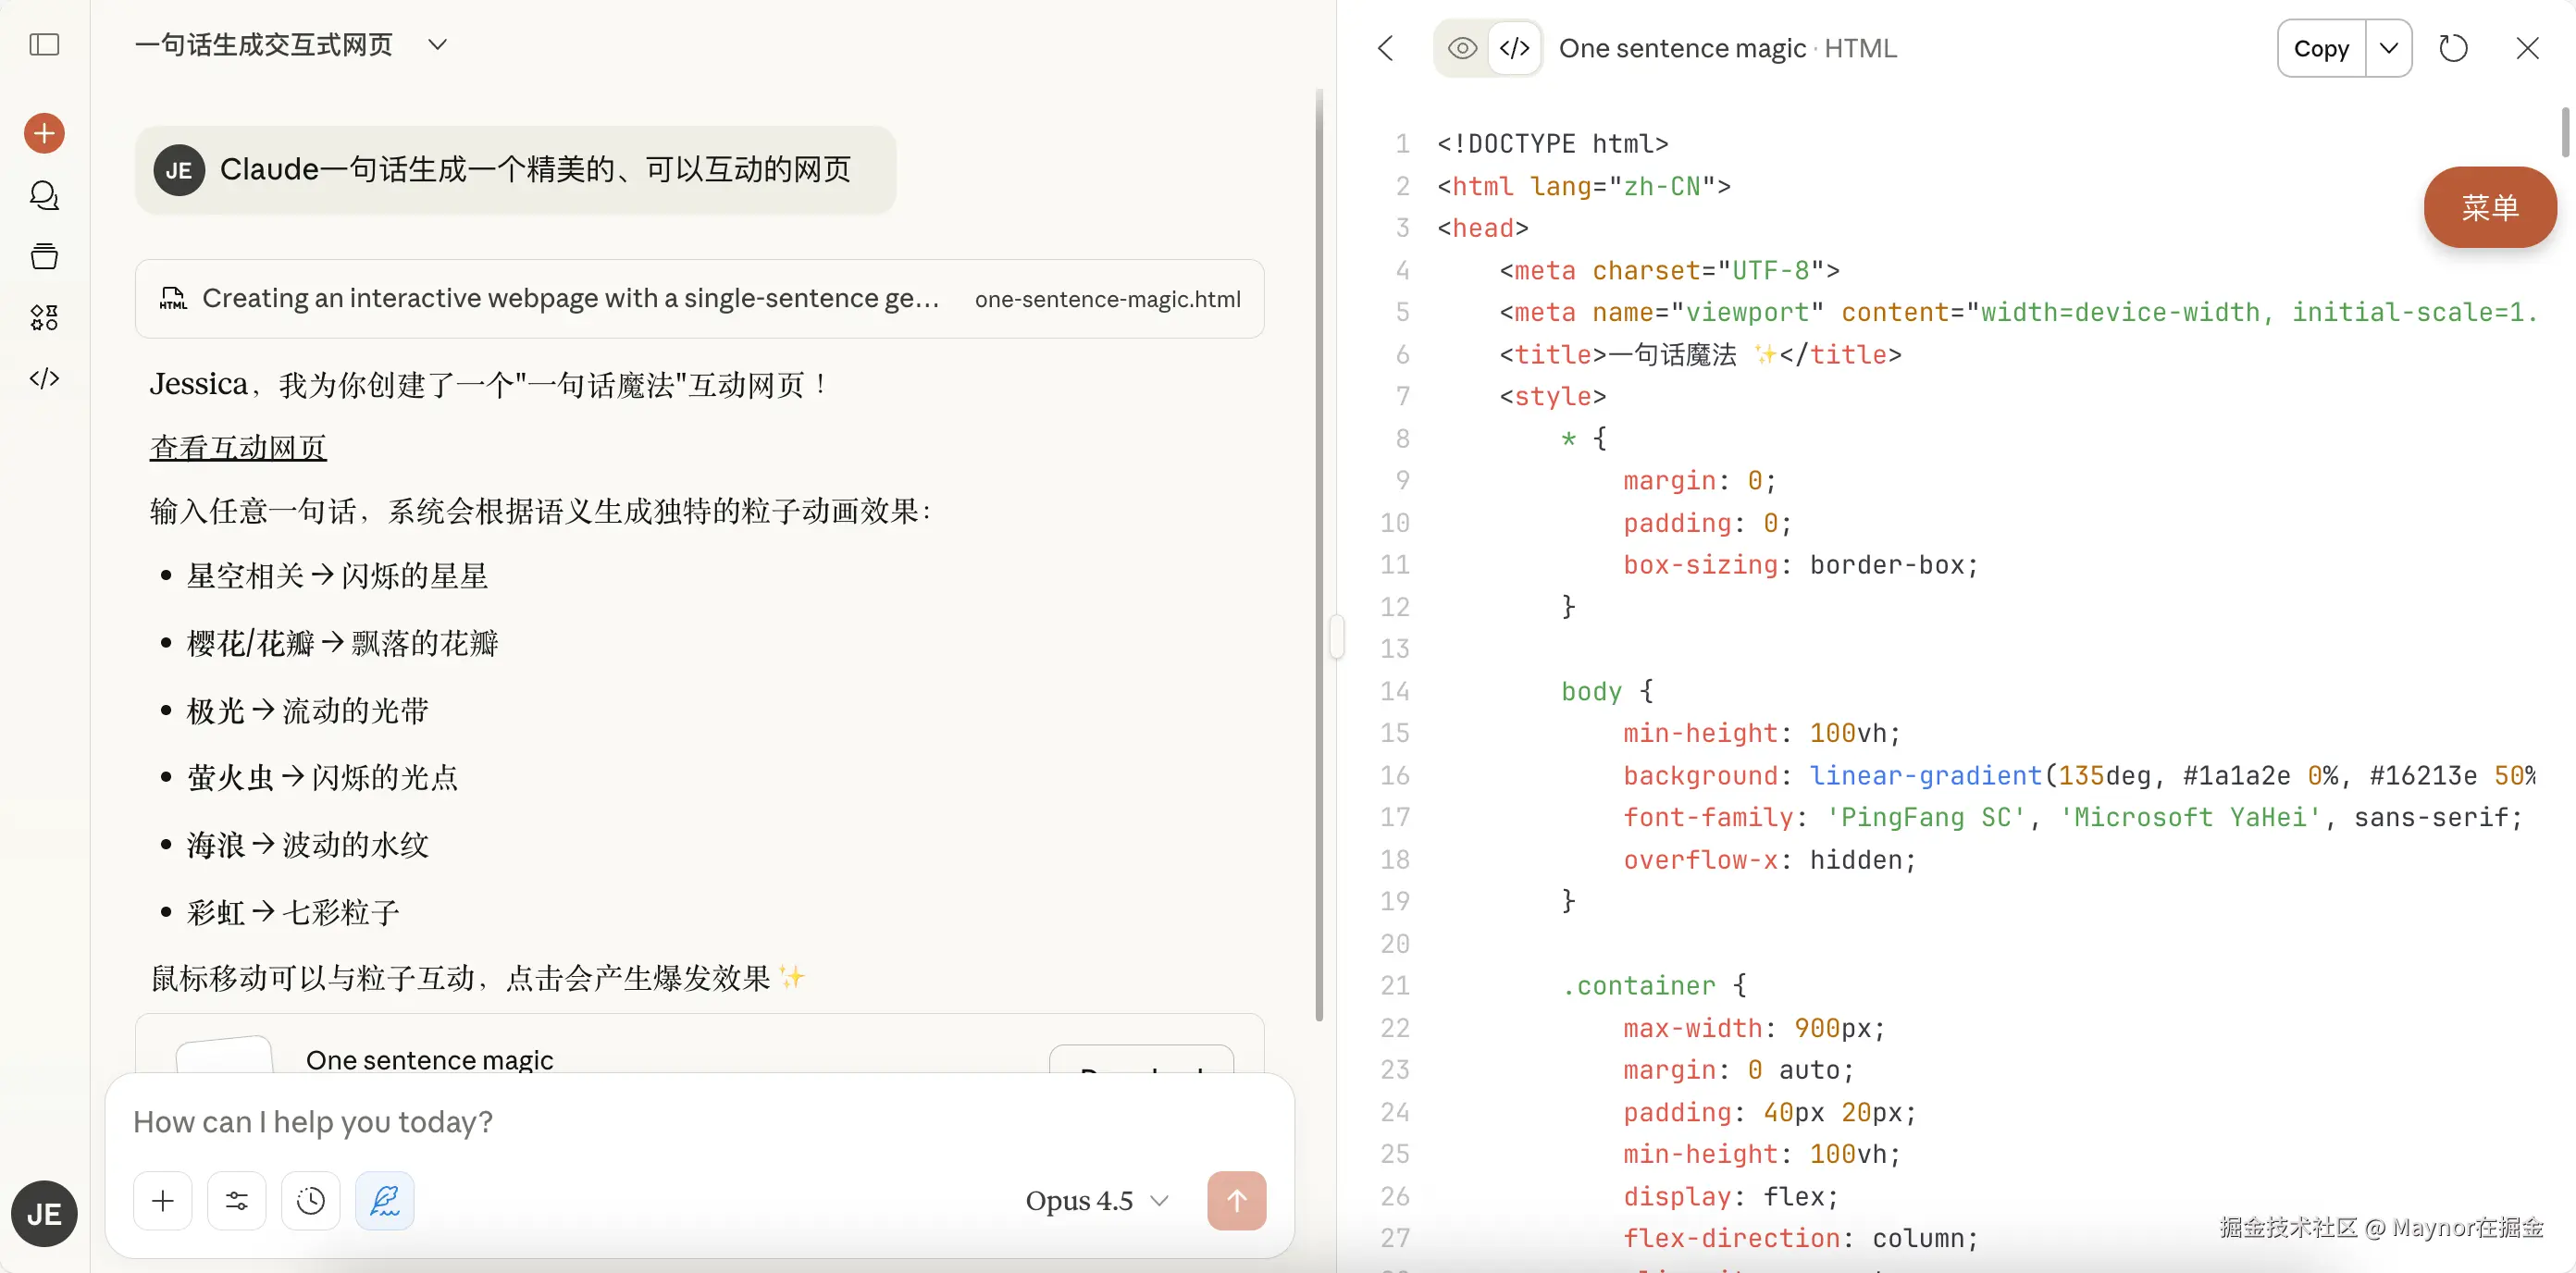Viewport: 2576px width, 1273px height.
Task: Open the 查看互动网页 link
Action: (x=238, y=447)
